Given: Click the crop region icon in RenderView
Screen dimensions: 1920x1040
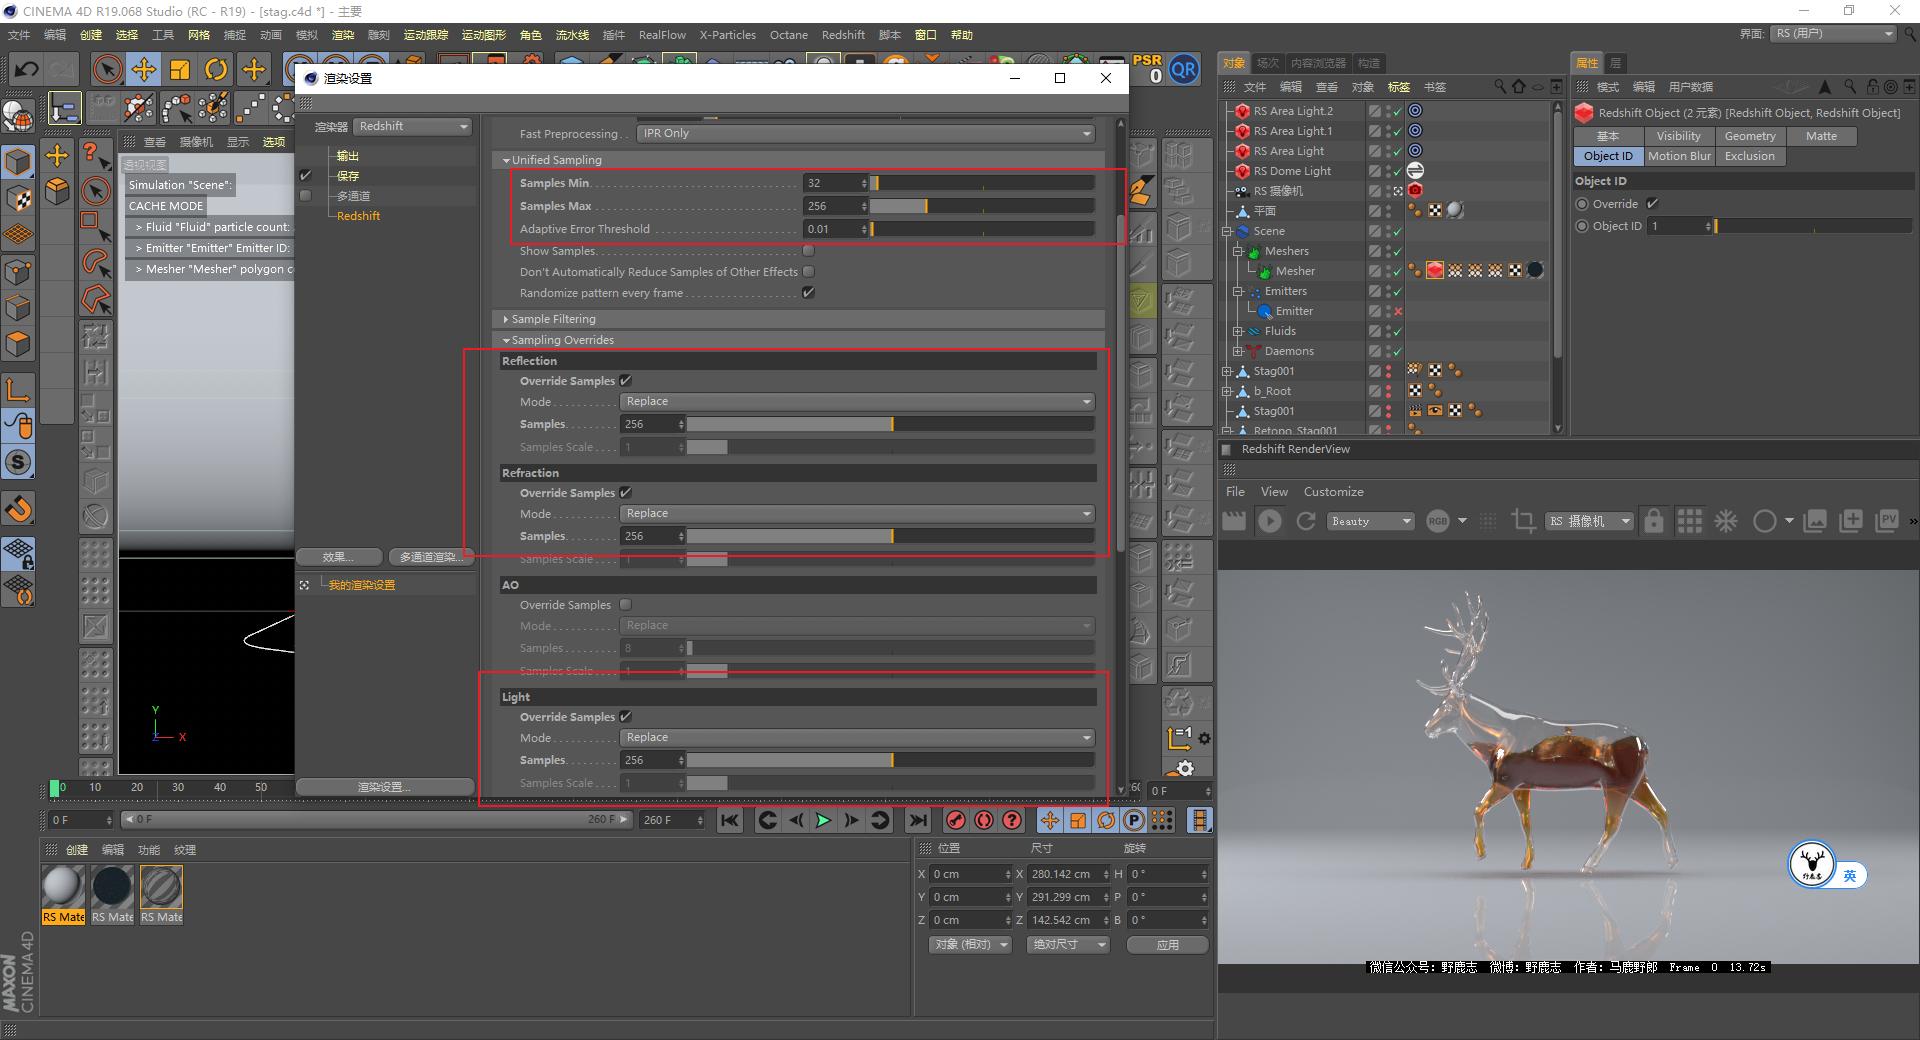Looking at the screenshot, I should tap(1523, 521).
